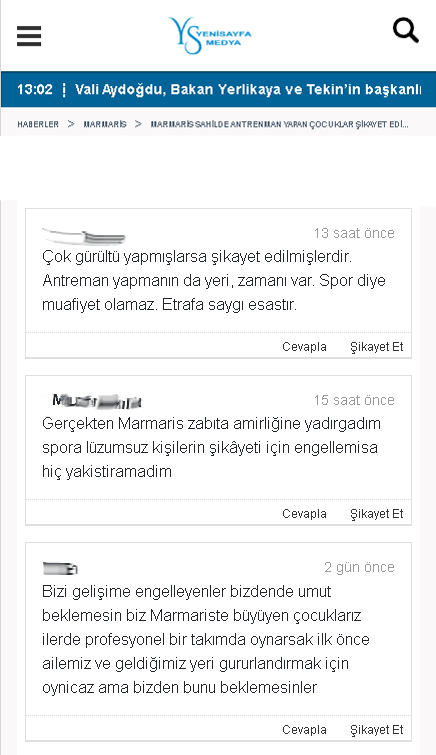Open the hamburger menu

(x=29, y=36)
